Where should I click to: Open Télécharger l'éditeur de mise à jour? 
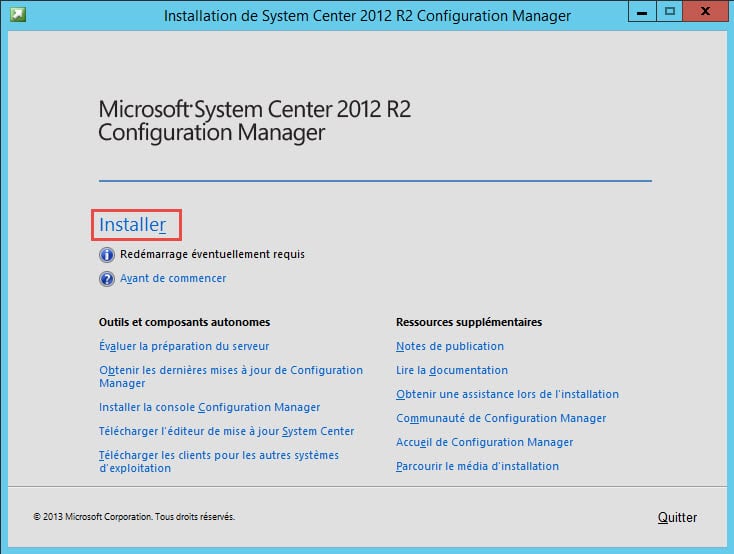click(x=226, y=431)
